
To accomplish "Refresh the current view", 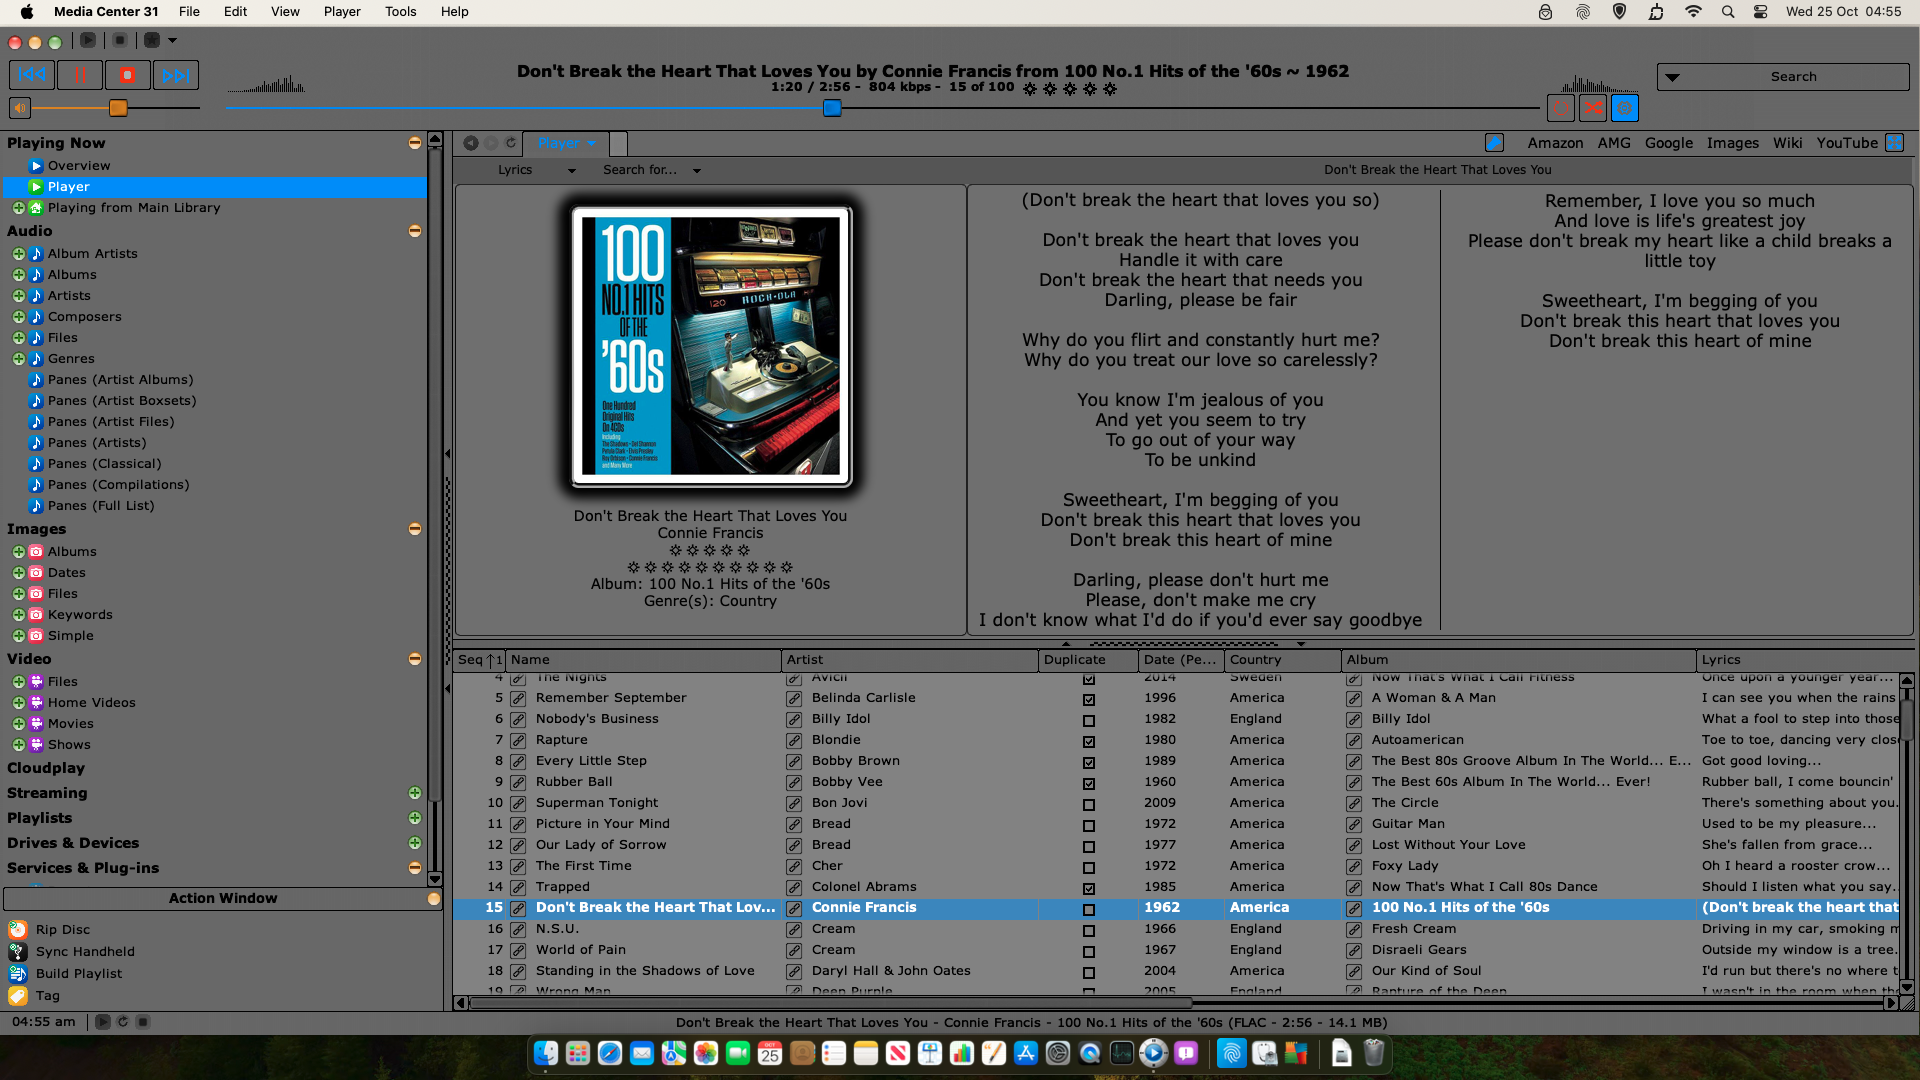I will click(x=510, y=143).
